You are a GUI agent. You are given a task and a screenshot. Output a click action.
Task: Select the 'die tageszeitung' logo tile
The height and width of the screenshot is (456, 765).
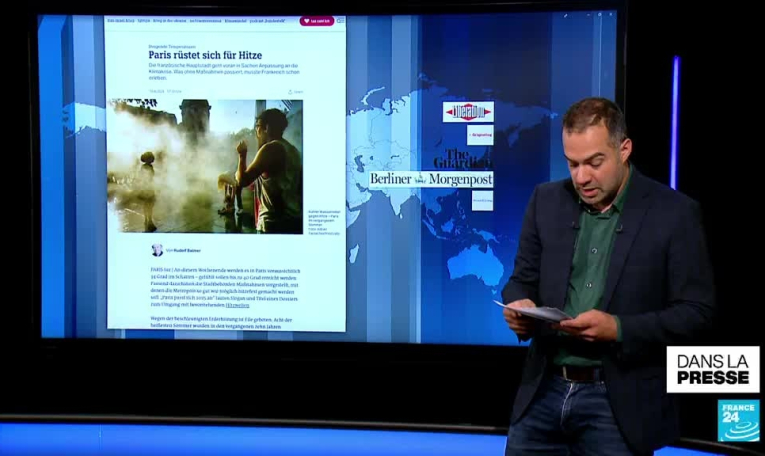pos(480,135)
